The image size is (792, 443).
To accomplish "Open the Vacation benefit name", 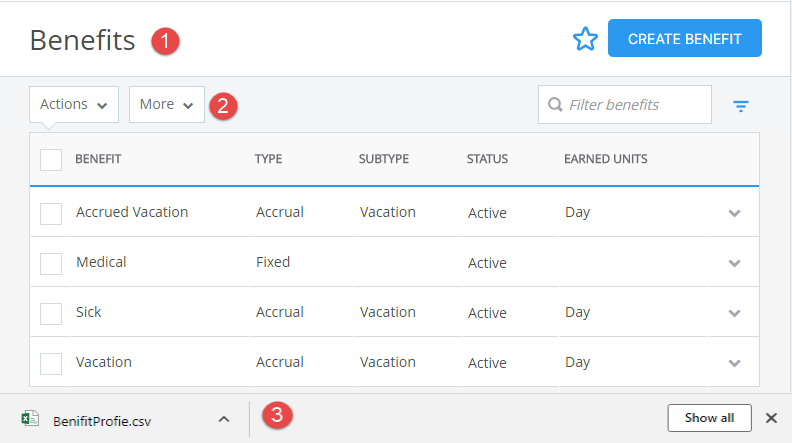I will (x=104, y=362).
